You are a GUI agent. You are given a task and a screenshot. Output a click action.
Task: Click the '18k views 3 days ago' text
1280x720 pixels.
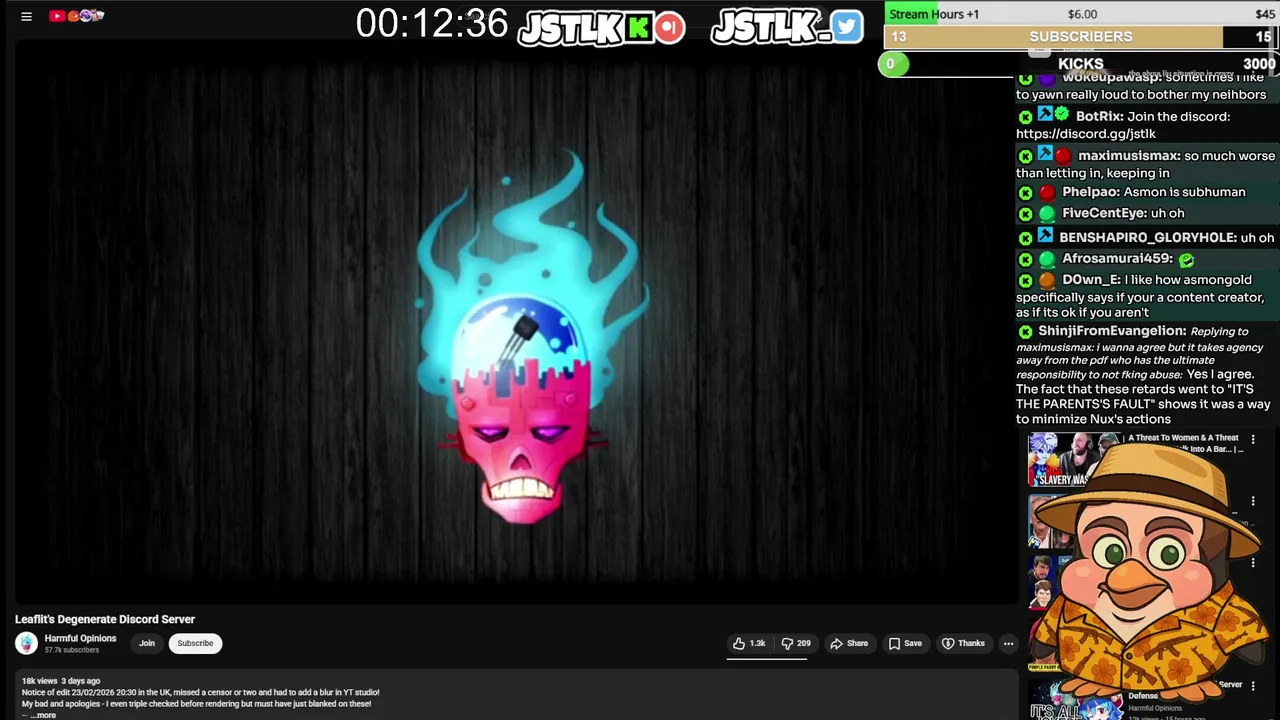pos(61,681)
